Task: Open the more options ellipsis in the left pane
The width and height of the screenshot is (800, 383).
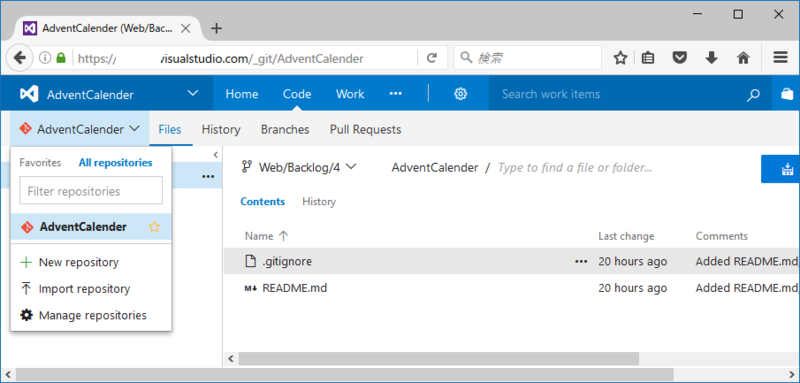Action: [x=208, y=176]
